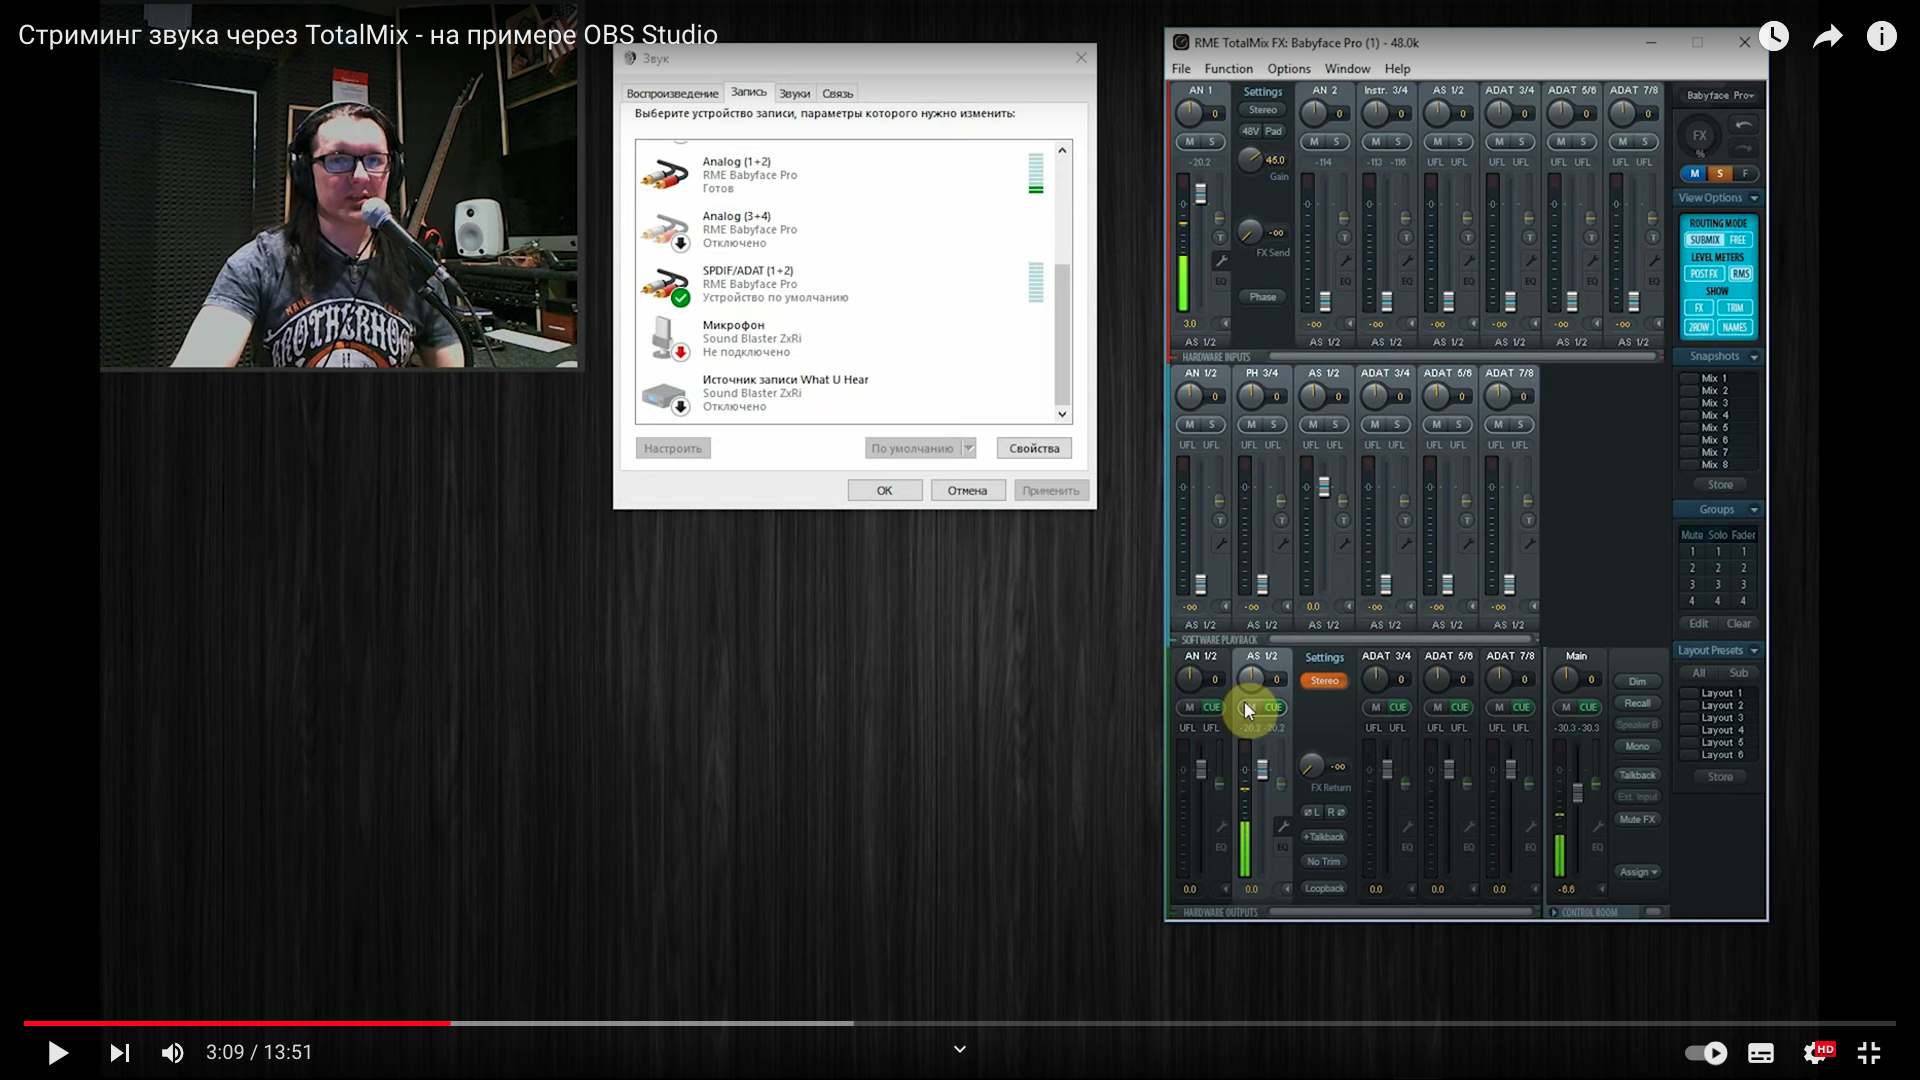Open the Function menu
Viewport: 1920px width, 1080px height.
[x=1228, y=69]
